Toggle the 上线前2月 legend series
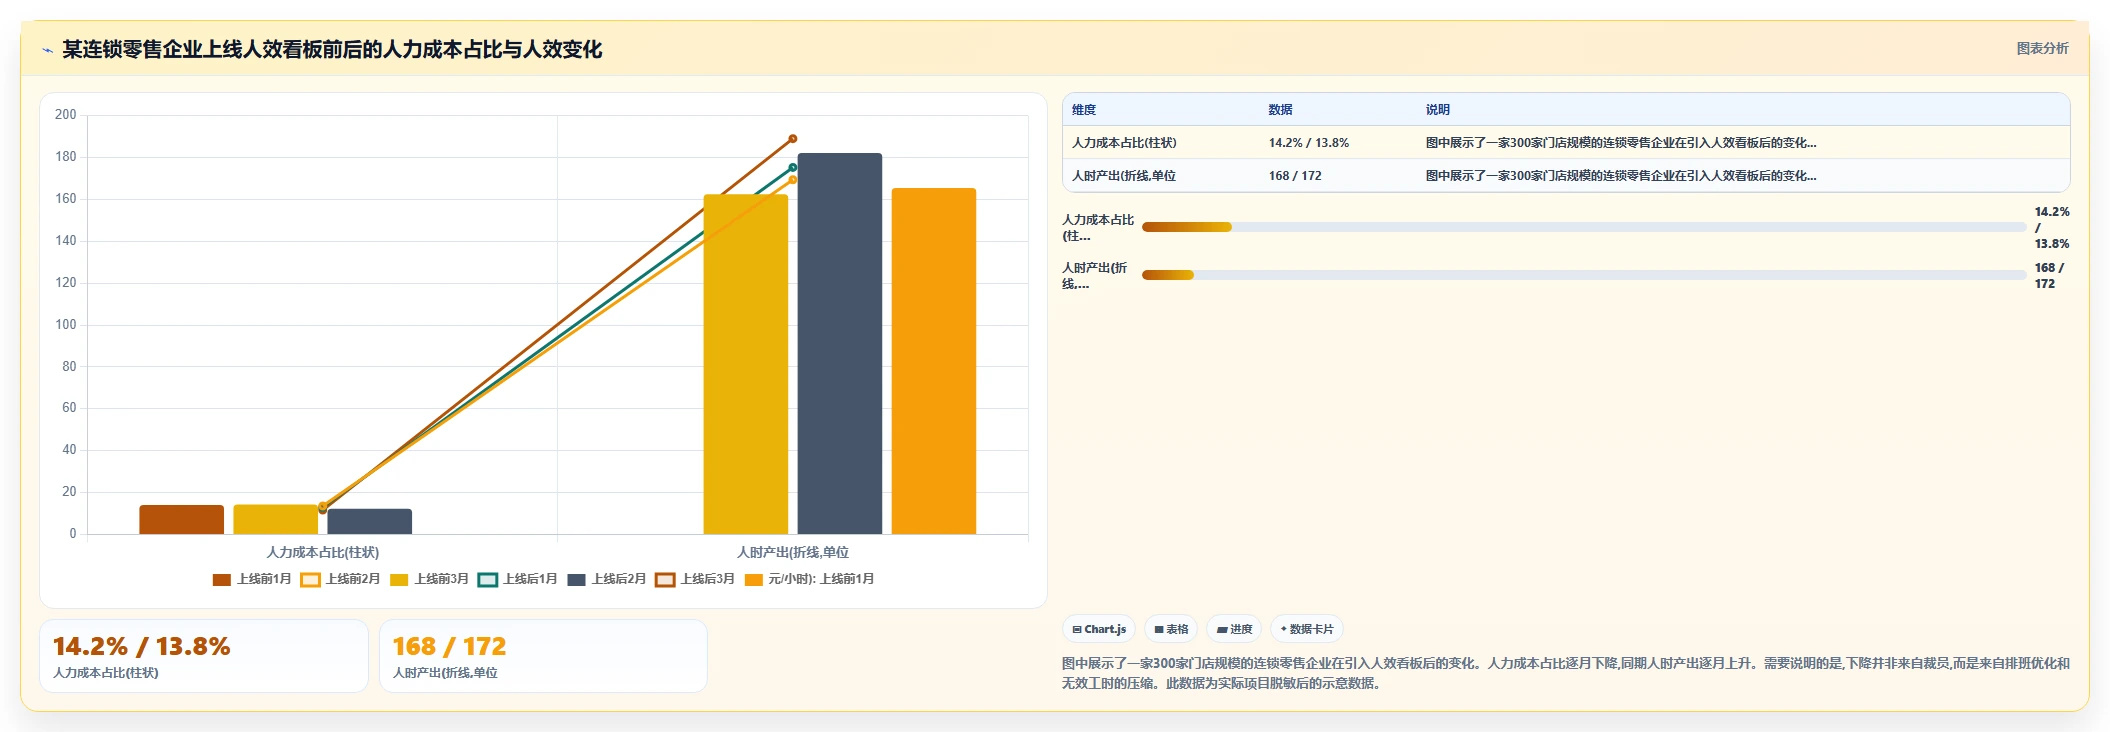Viewport: 2110px width, 732px height. [341, 579]
